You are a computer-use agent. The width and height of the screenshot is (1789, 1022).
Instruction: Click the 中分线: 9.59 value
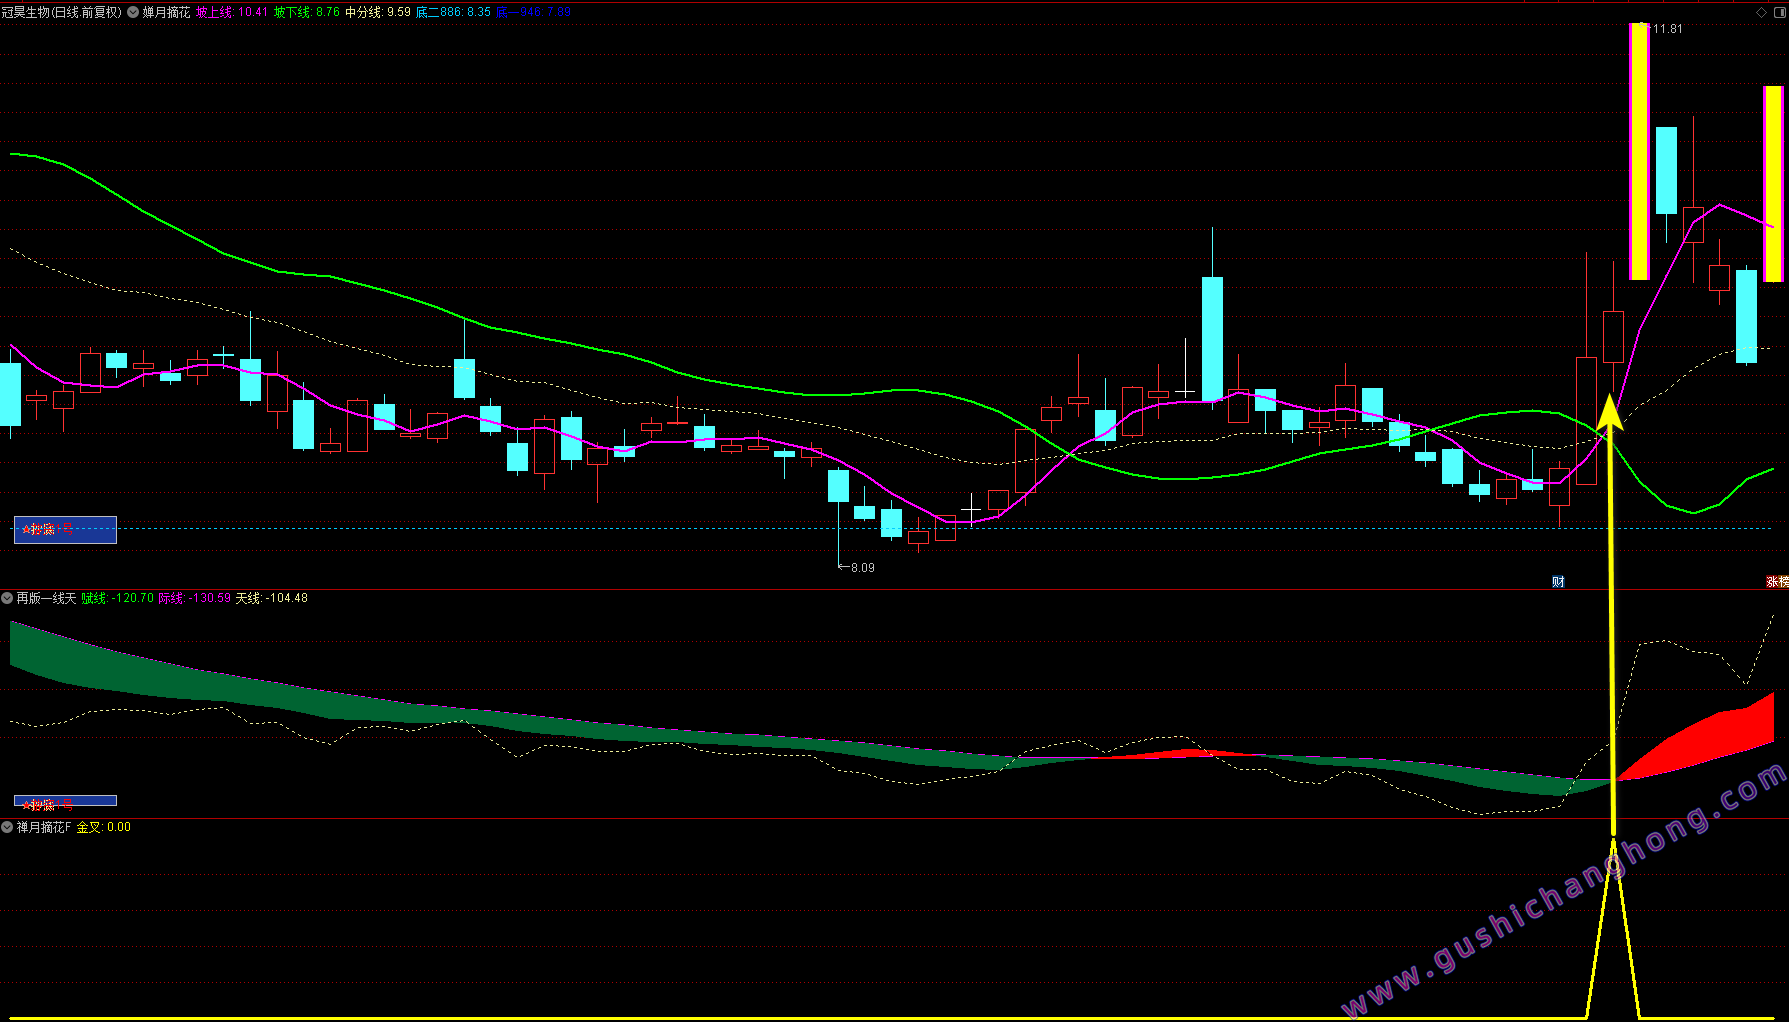click(378, 12)
